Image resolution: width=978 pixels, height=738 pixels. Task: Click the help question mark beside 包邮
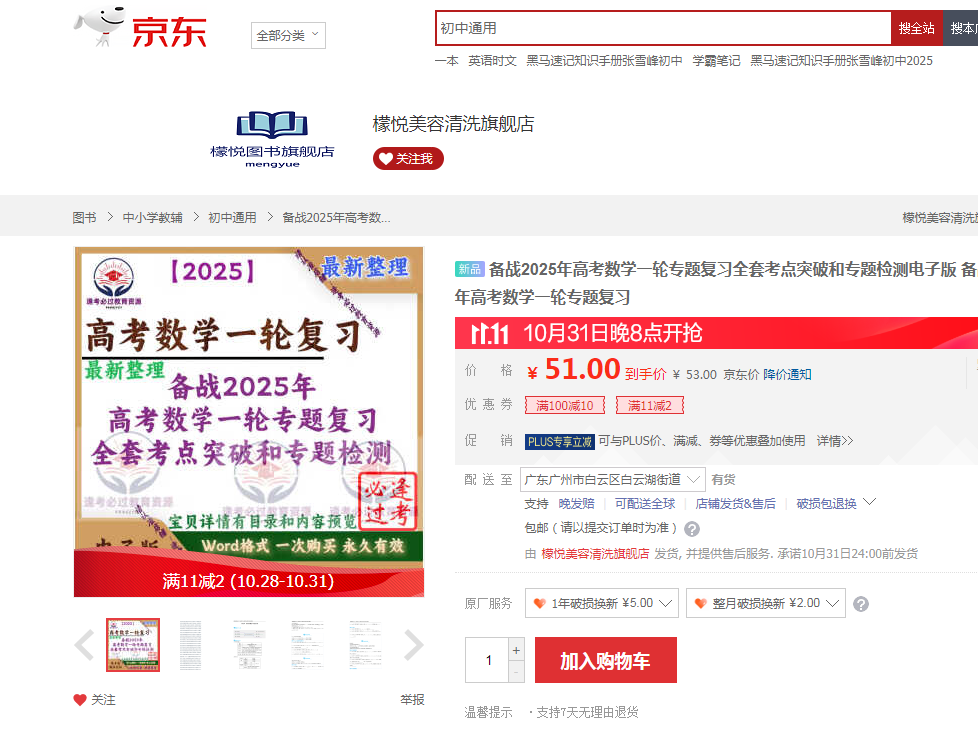[x=692, y=529]
